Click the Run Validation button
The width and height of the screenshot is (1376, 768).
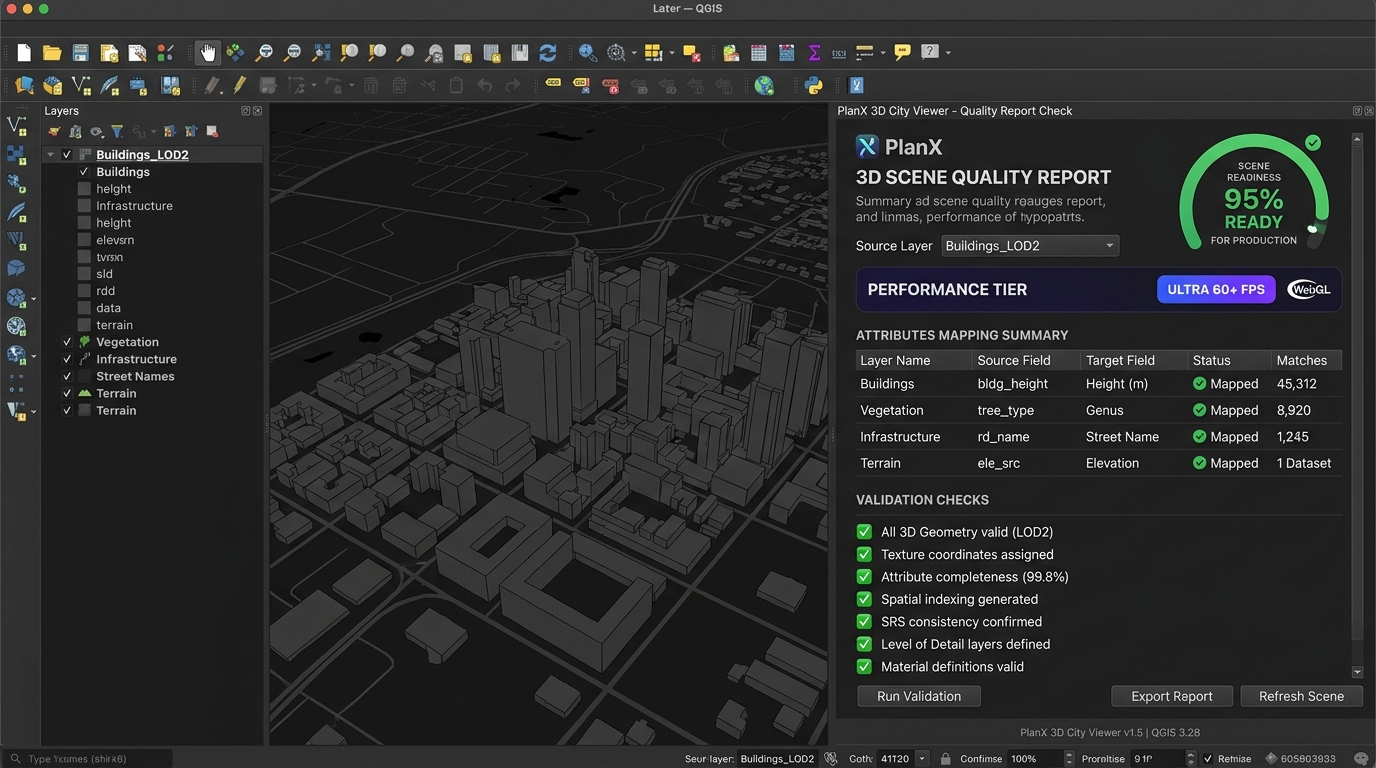(x=919, y=696)
